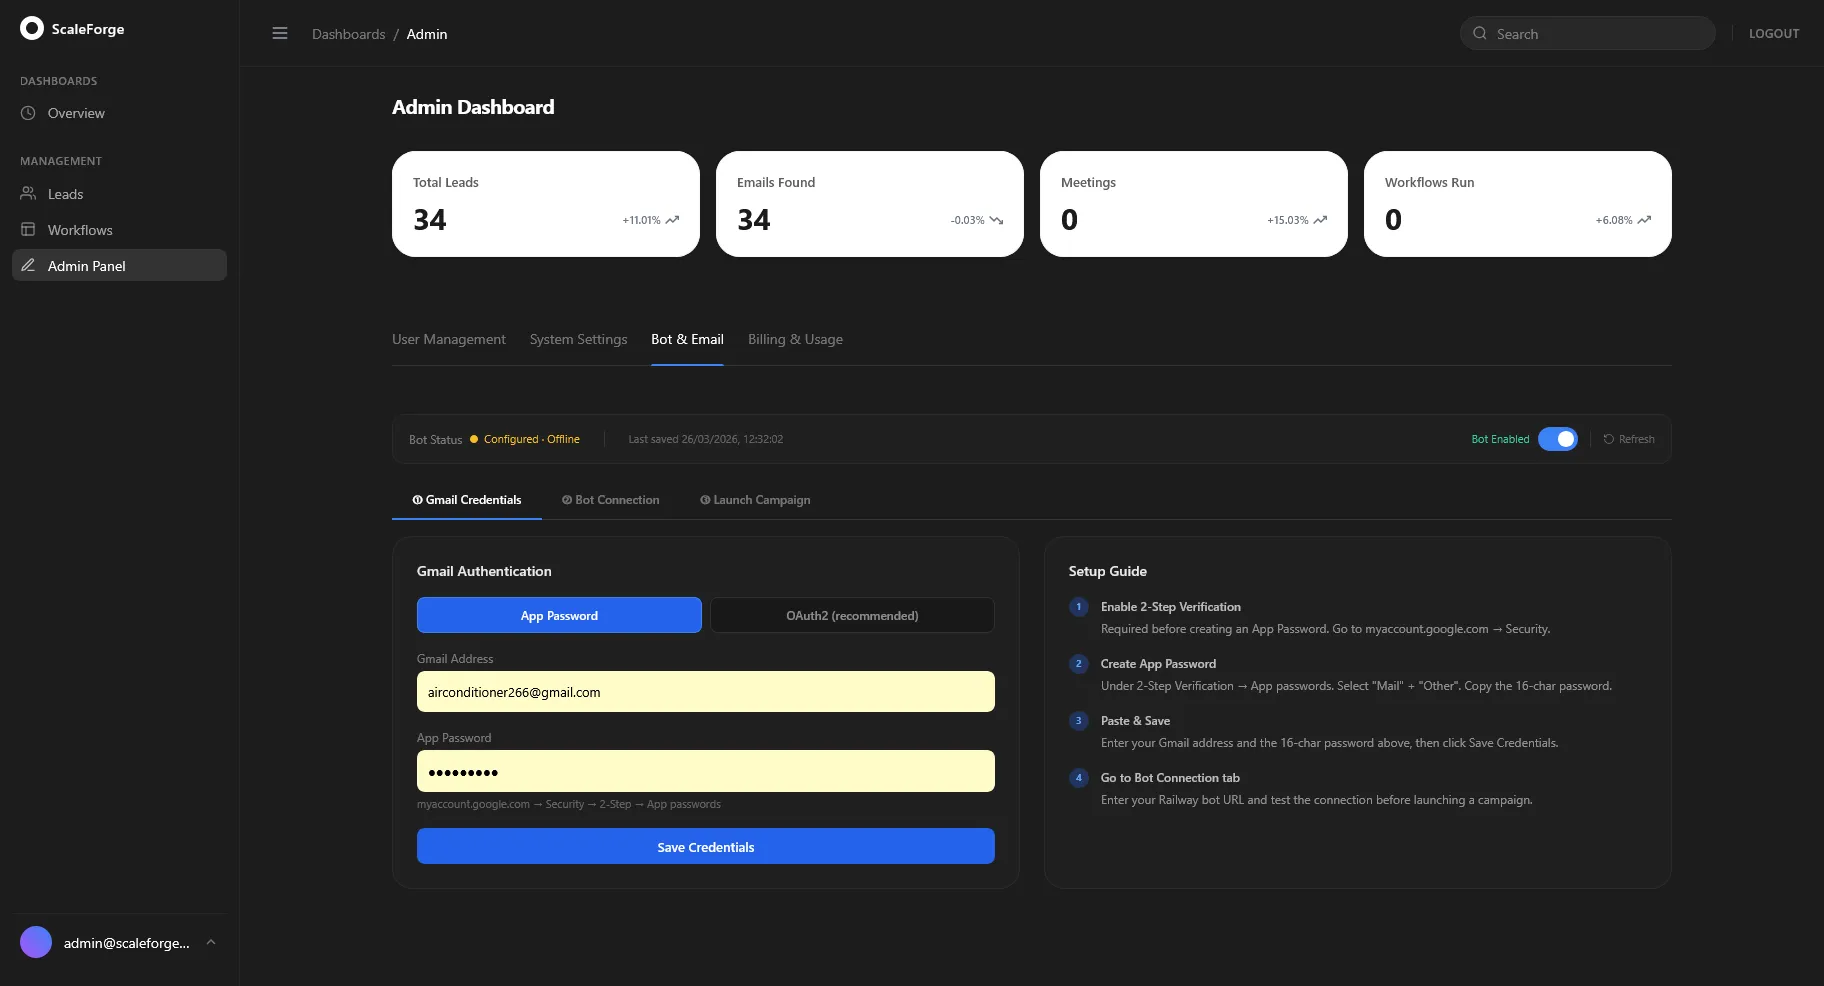Image resolution: width=1824 pixels, height=986 pixels.
Task: Click the ScaleForge brand name
Action: tap(88, 29)
